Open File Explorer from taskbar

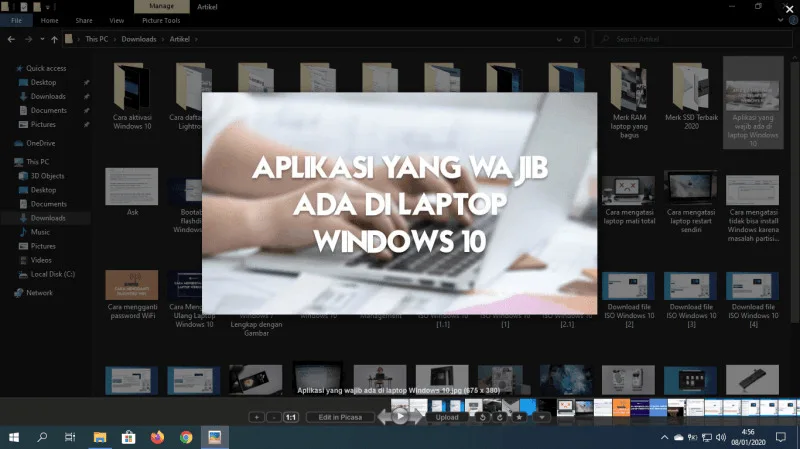(99, 437)
